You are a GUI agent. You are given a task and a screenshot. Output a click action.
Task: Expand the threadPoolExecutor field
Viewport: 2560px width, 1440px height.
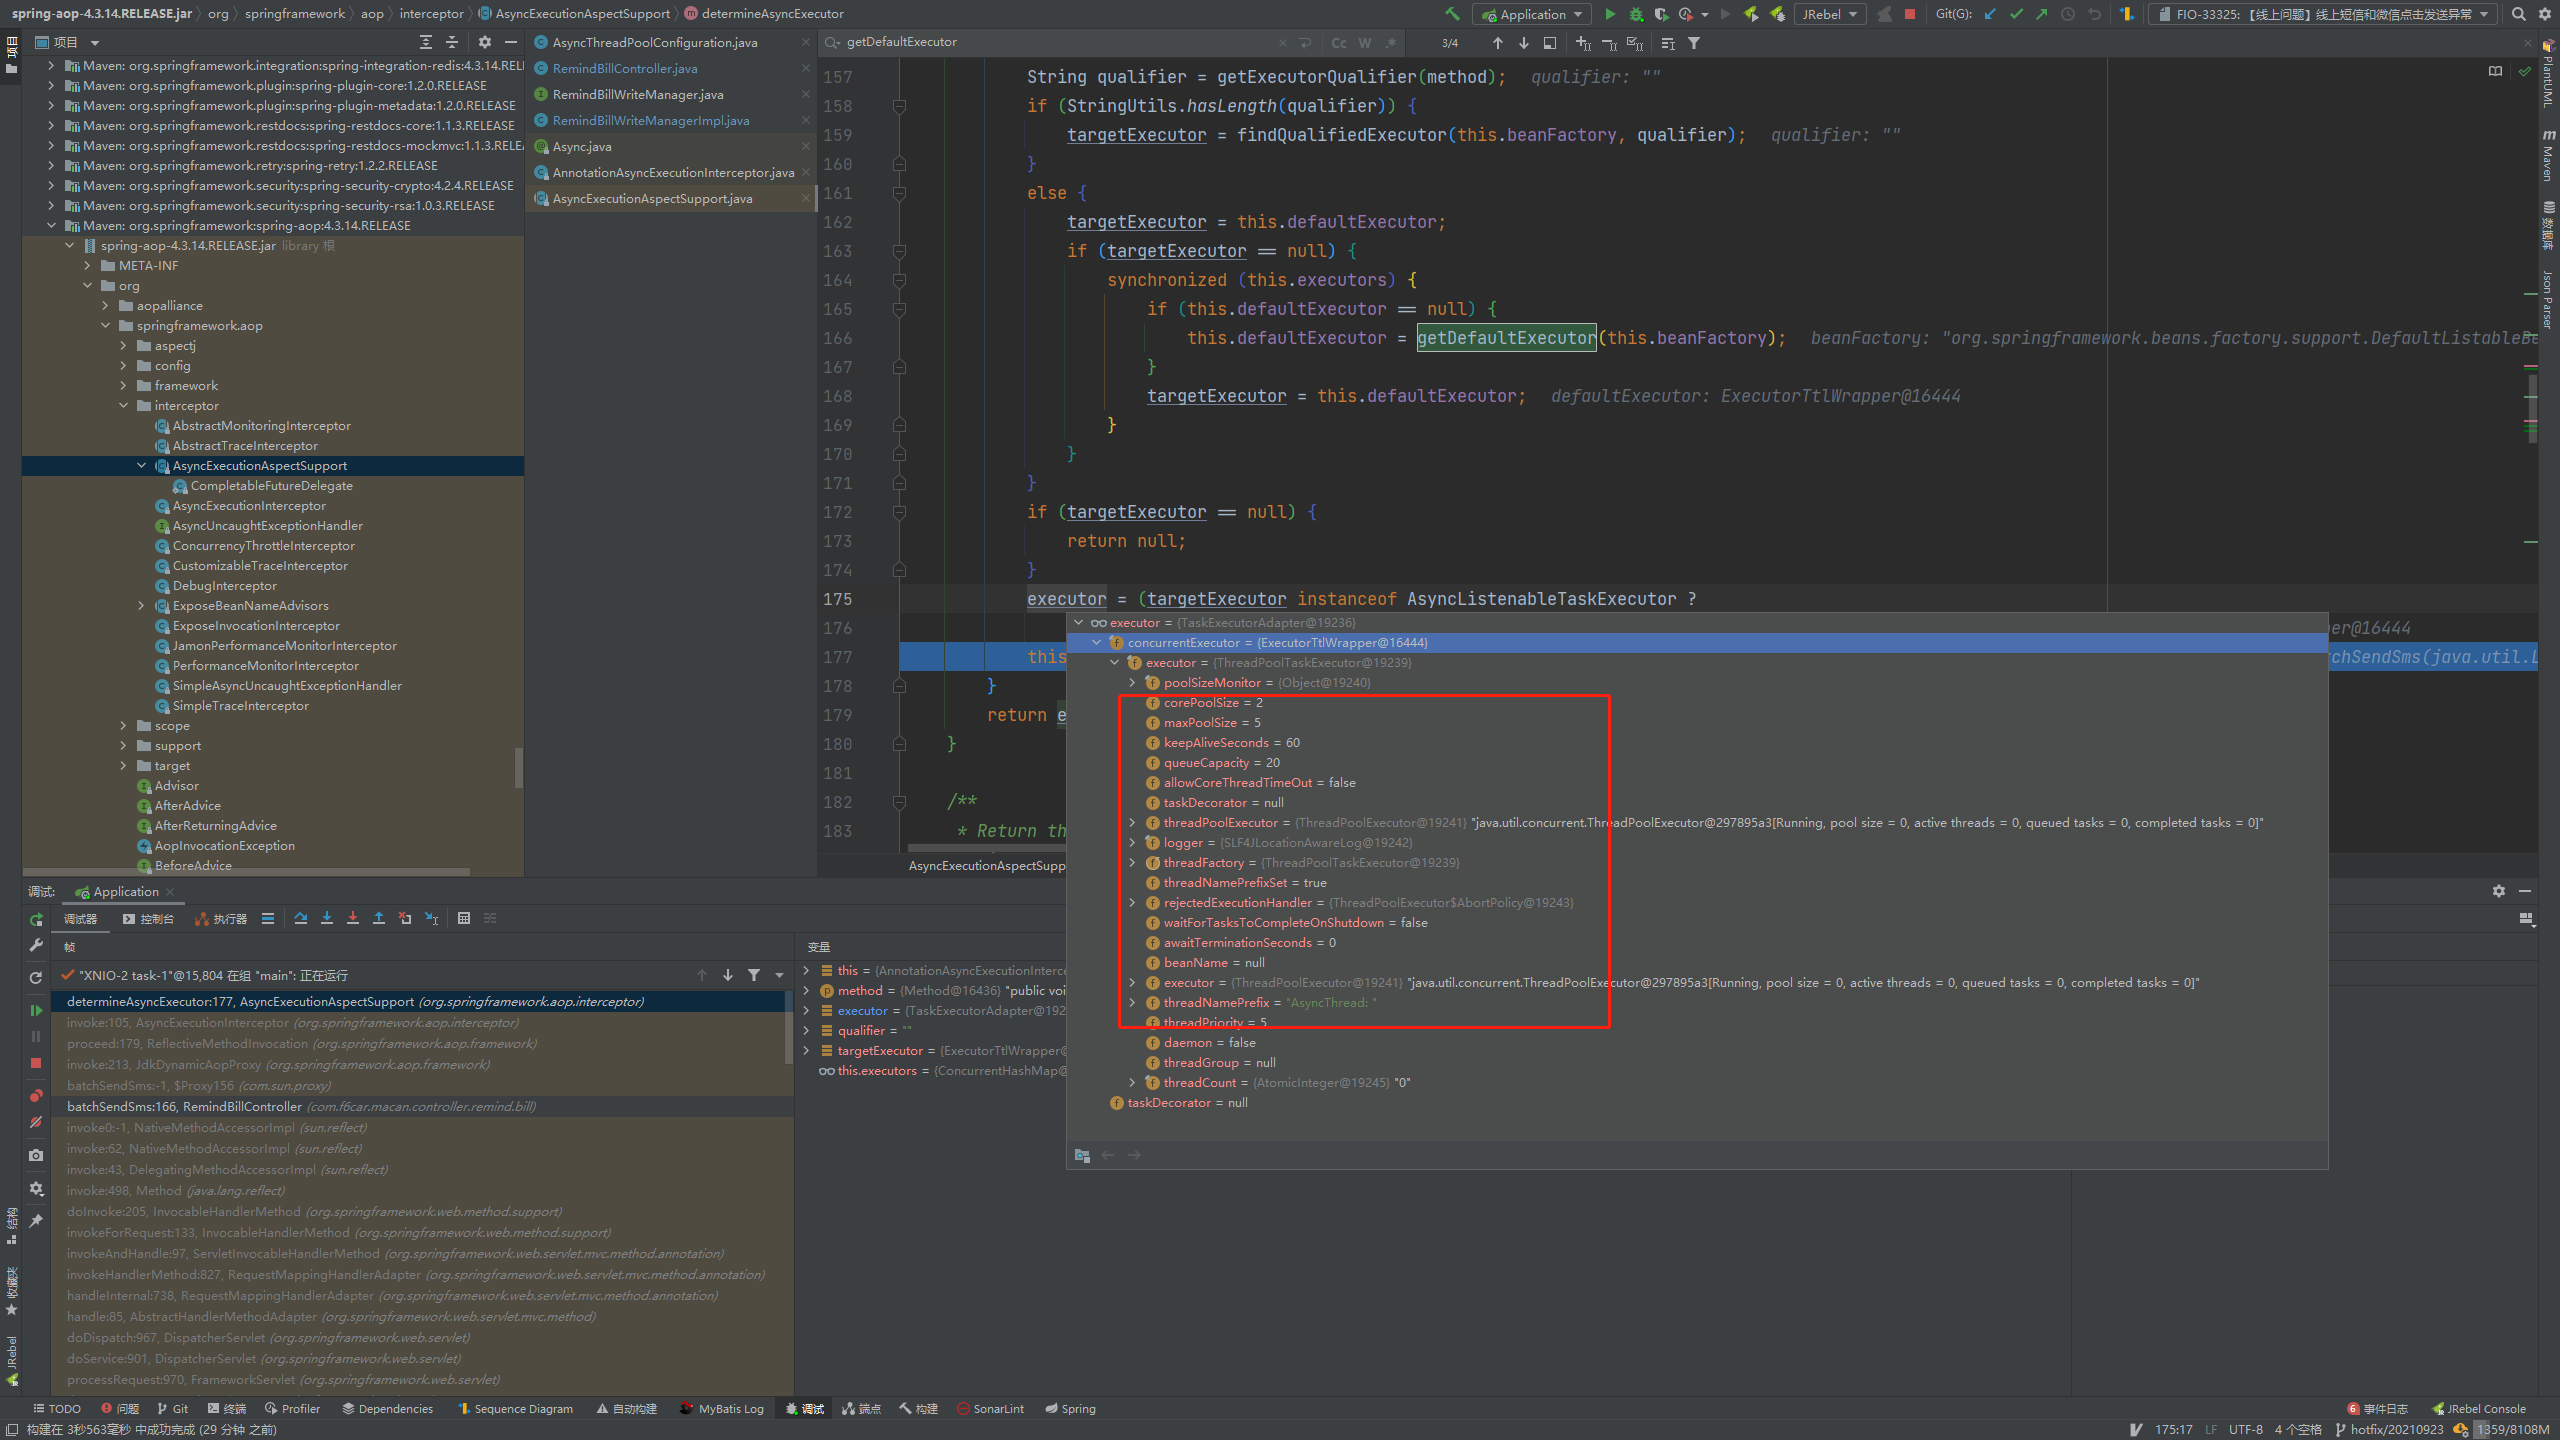pyautogui.click(x=1133, y=823)
